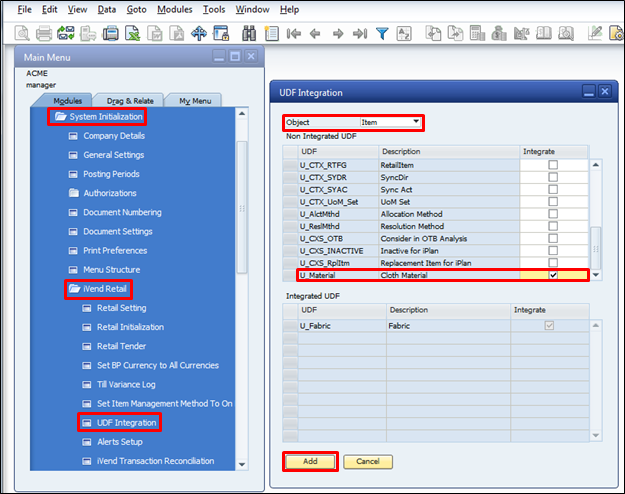Screen dimensions: 625x494
Task: Switch to the My Menu tab
Action: coord(195,101)
